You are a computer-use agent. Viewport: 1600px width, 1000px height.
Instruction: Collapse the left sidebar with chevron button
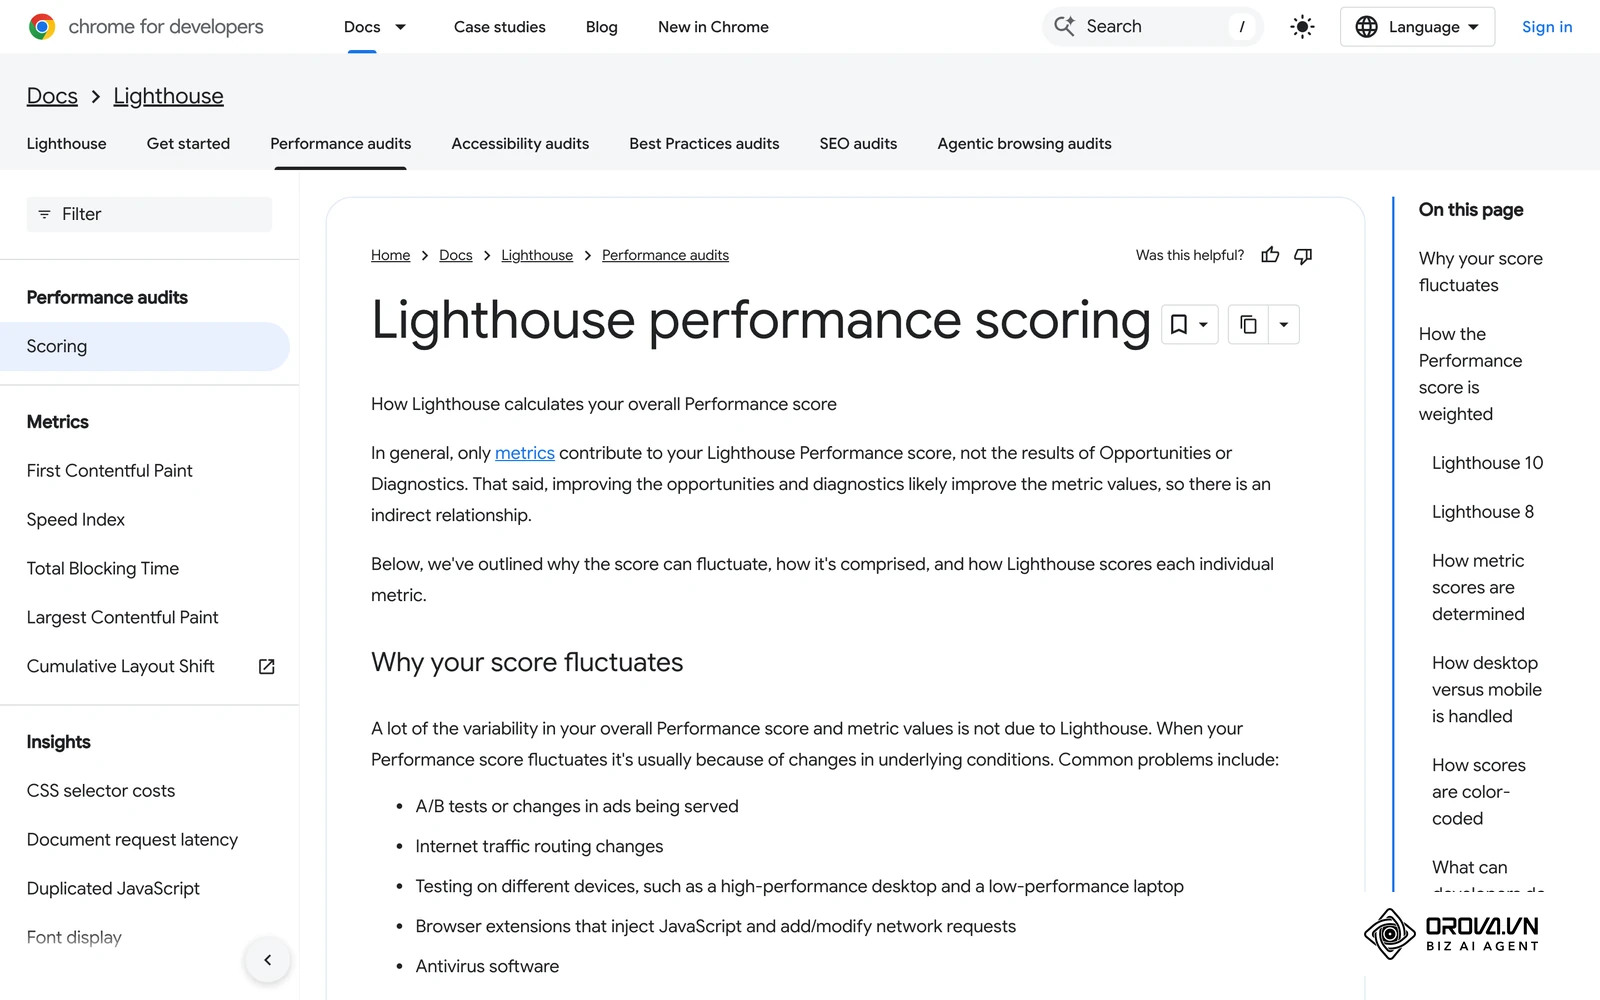267,960
